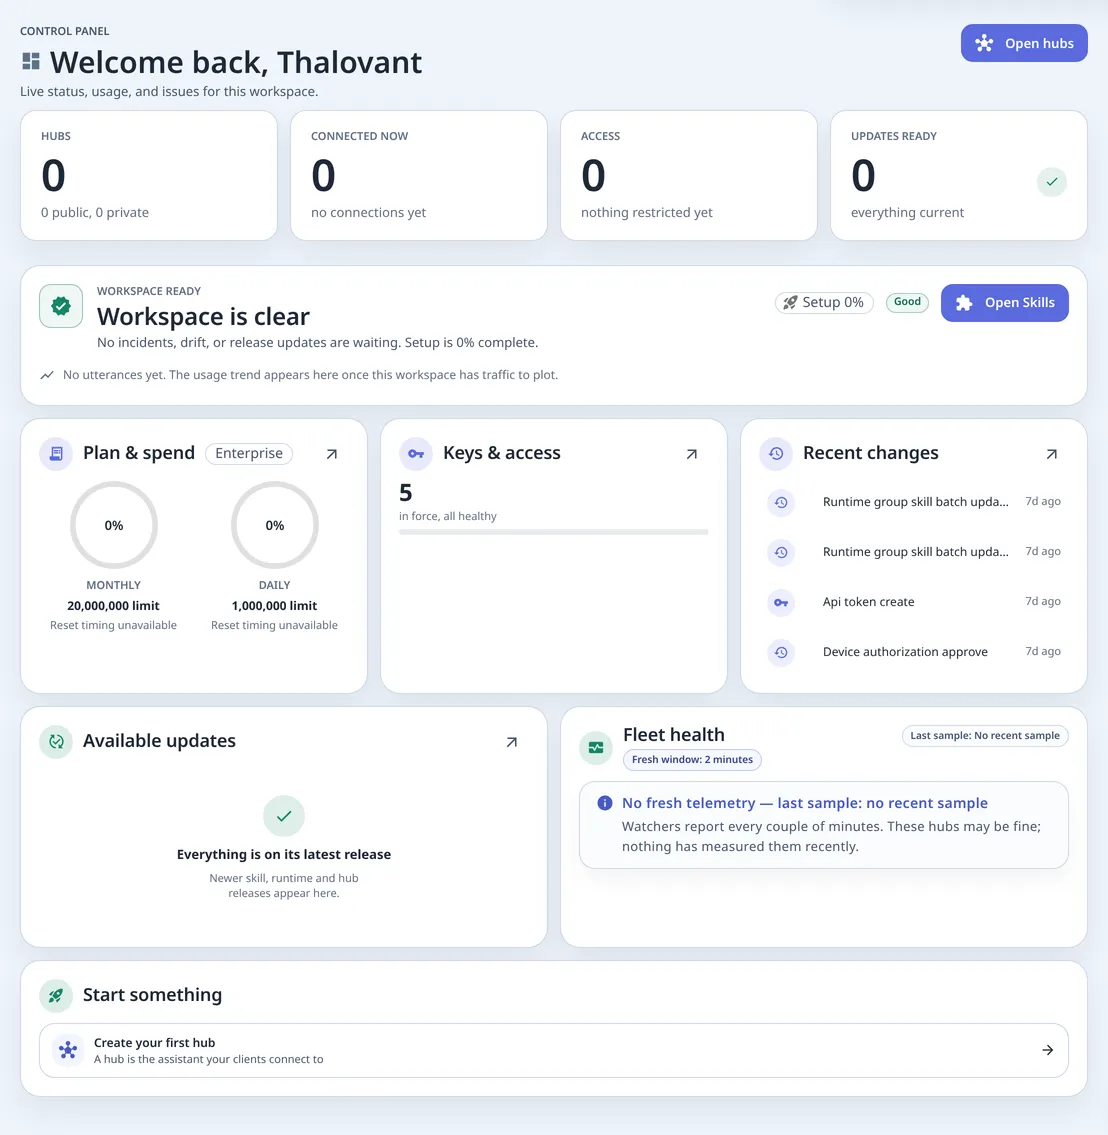Select the Device authorization approve entry
Image resolution: width=1108 pixels, height=1135 pixels.
point(913,651)
